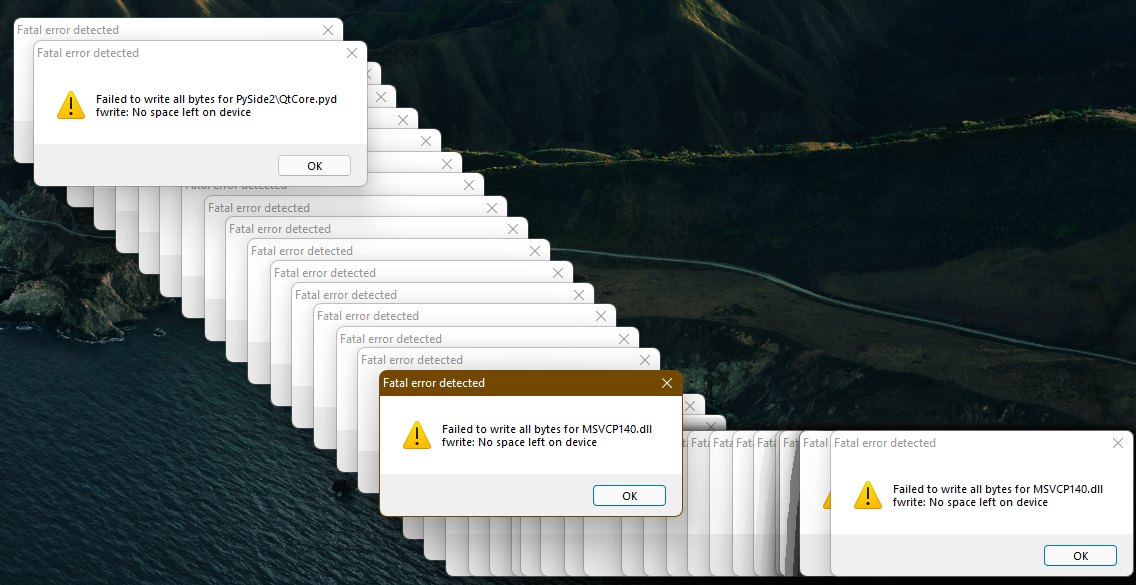Click the warning icon in the bottom-right error dialog

click(868, 495)
